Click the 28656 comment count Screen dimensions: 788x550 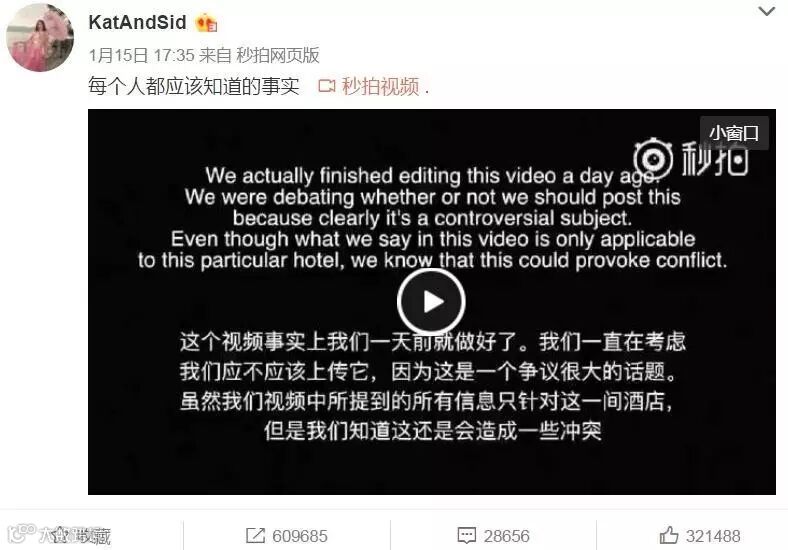click(x=507, y=536)
